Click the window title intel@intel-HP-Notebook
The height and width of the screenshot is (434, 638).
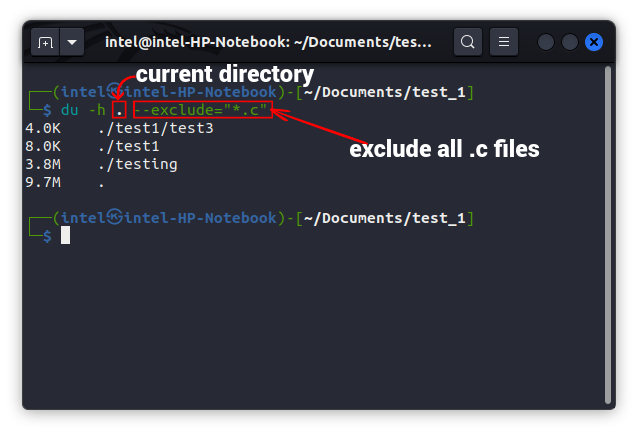(268, 42)
